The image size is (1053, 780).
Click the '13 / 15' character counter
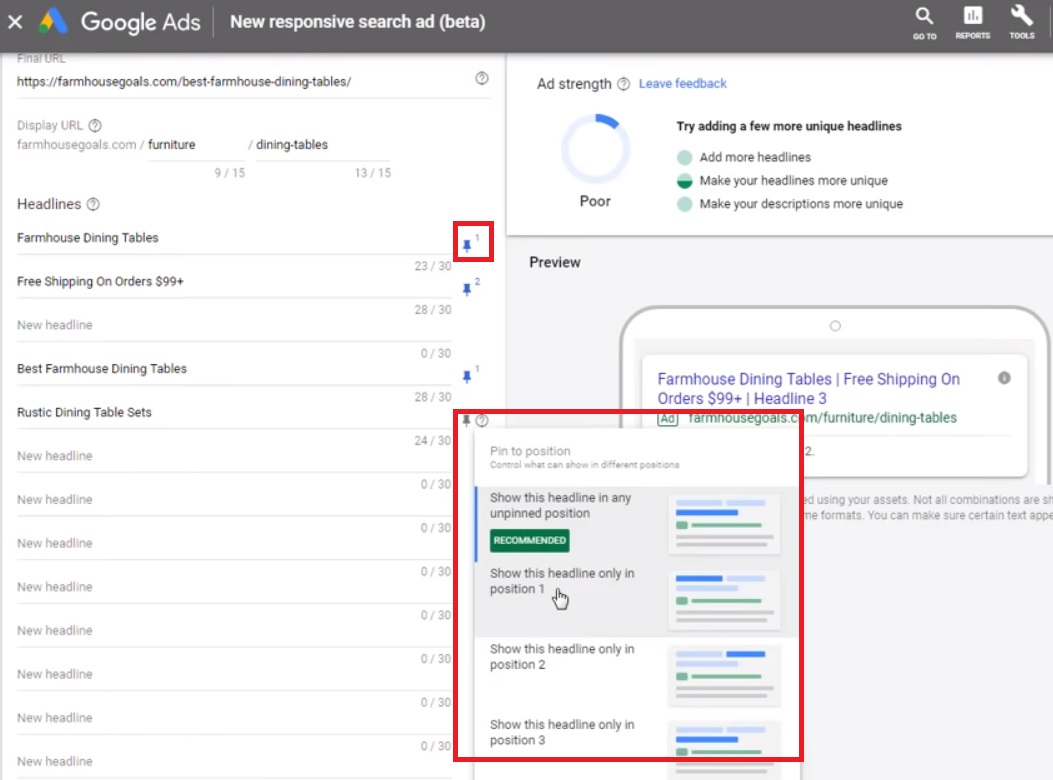373,173
